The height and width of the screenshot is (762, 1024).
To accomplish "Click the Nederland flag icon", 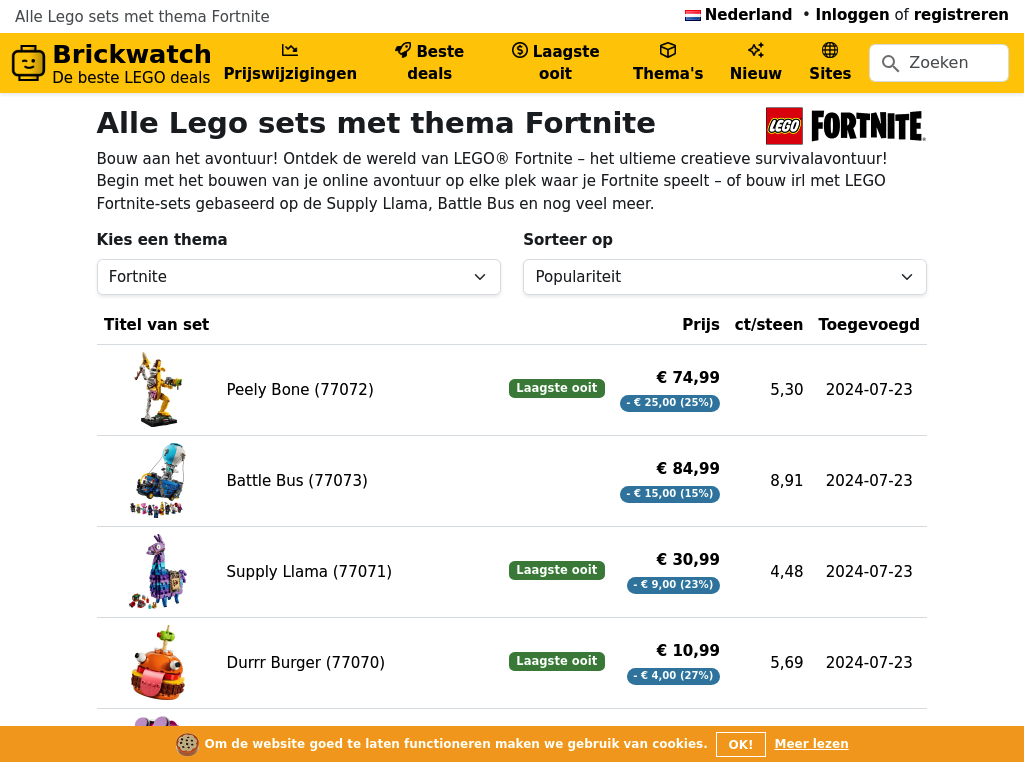I will [x=692, y=15].
